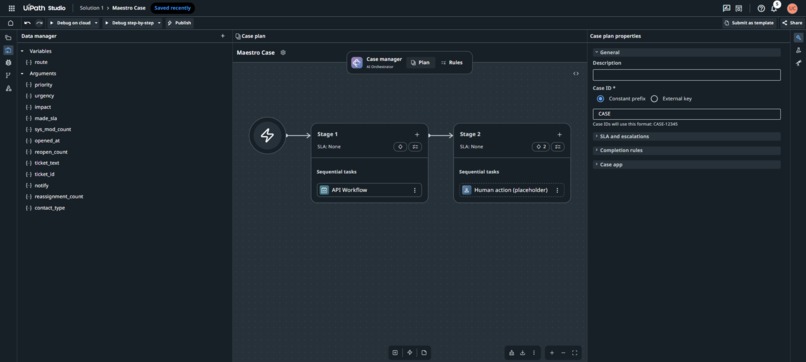Run Debug step-by-step
This screenshot has width=806, height=362.
tap(129, 23)
